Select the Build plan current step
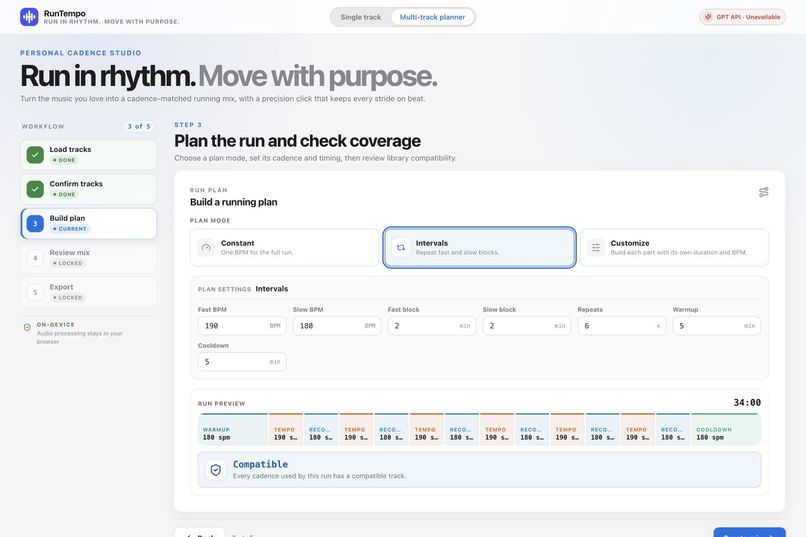This screenshot has height=537, width=806. tap(88, 224)
